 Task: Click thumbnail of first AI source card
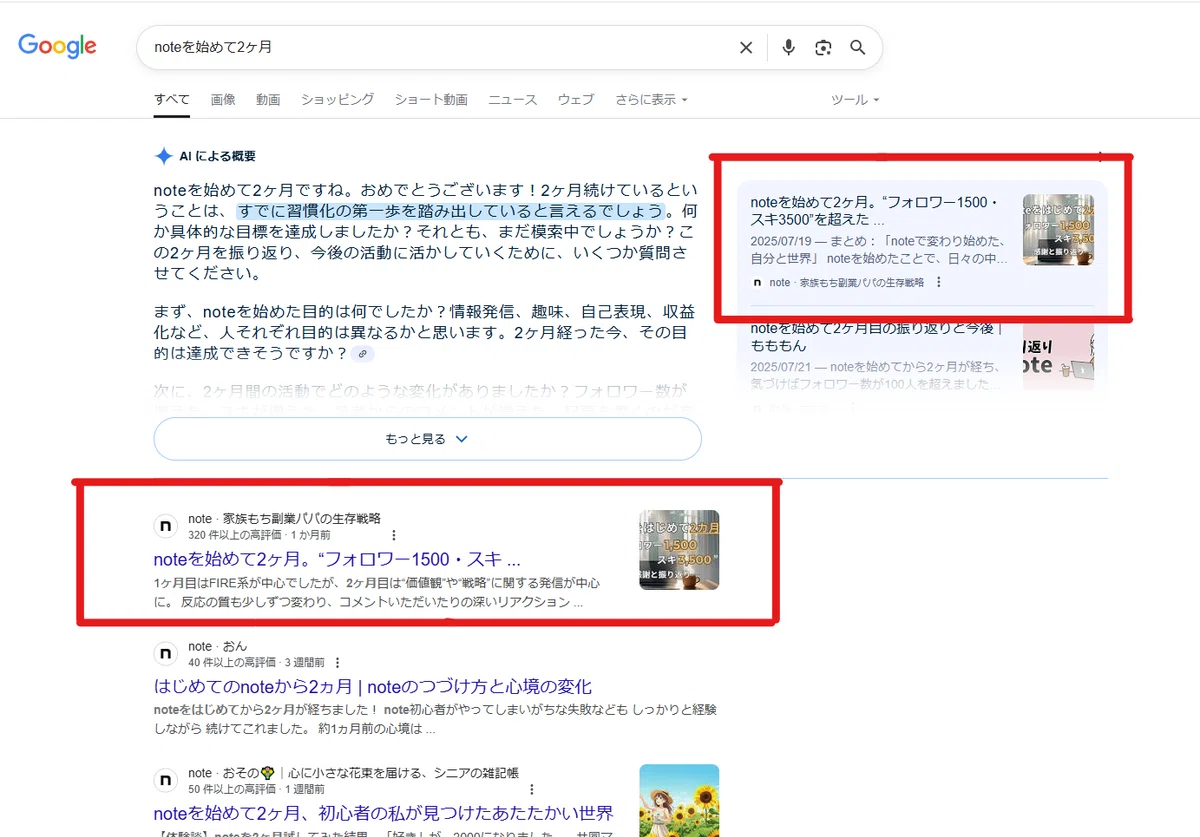pyautogui.click(x=1058, y=230)
